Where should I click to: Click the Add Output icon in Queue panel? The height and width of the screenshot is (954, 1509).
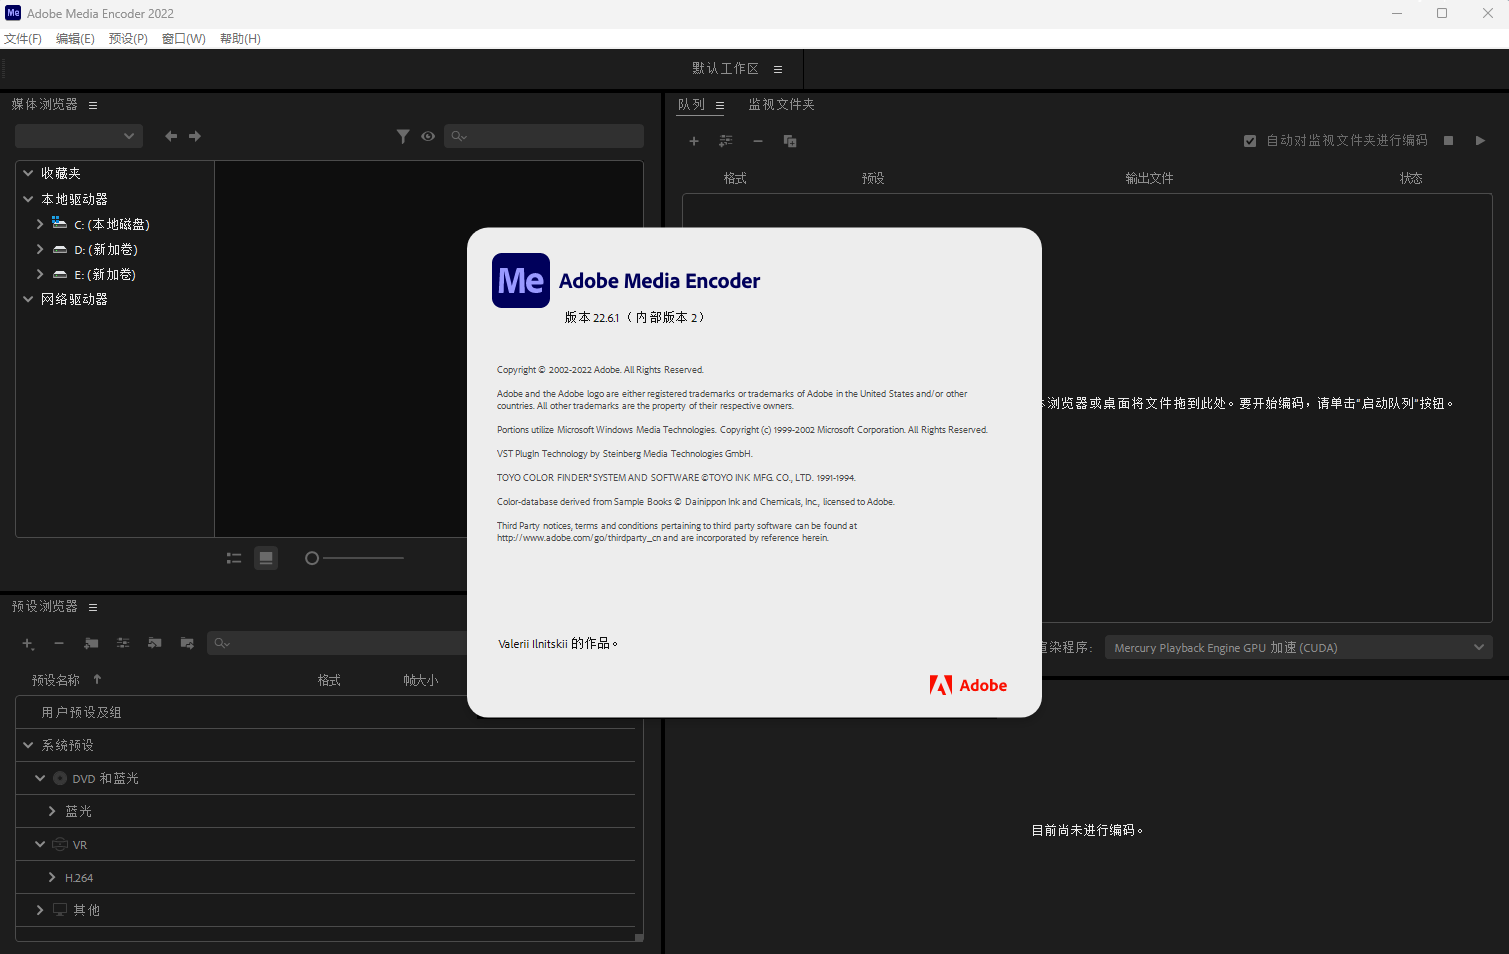tap(790, 140)
